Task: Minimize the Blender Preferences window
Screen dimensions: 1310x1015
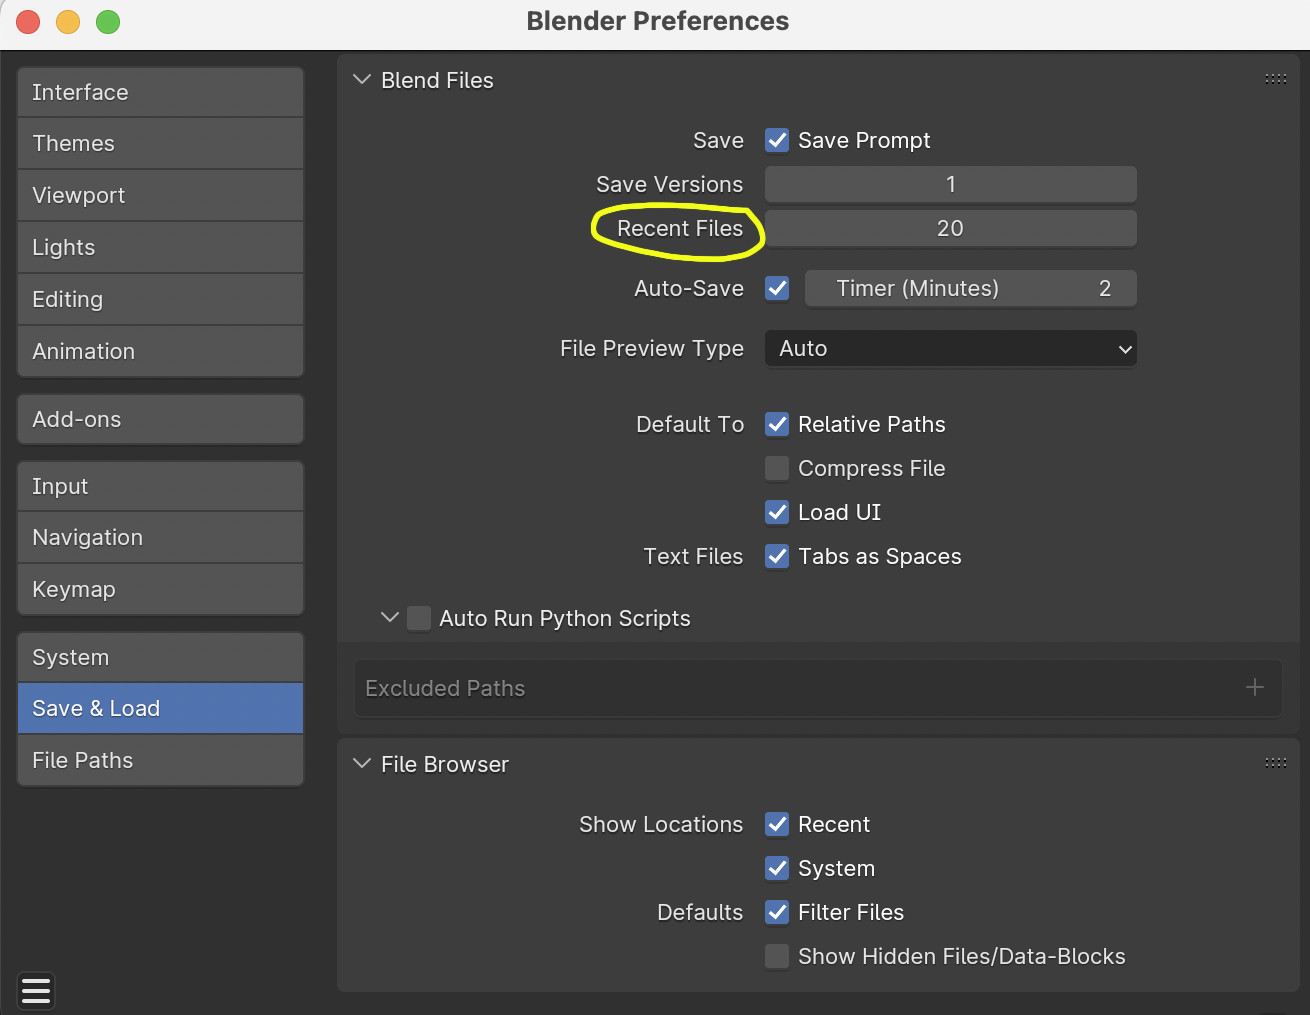Action: [x=68, y=21]
